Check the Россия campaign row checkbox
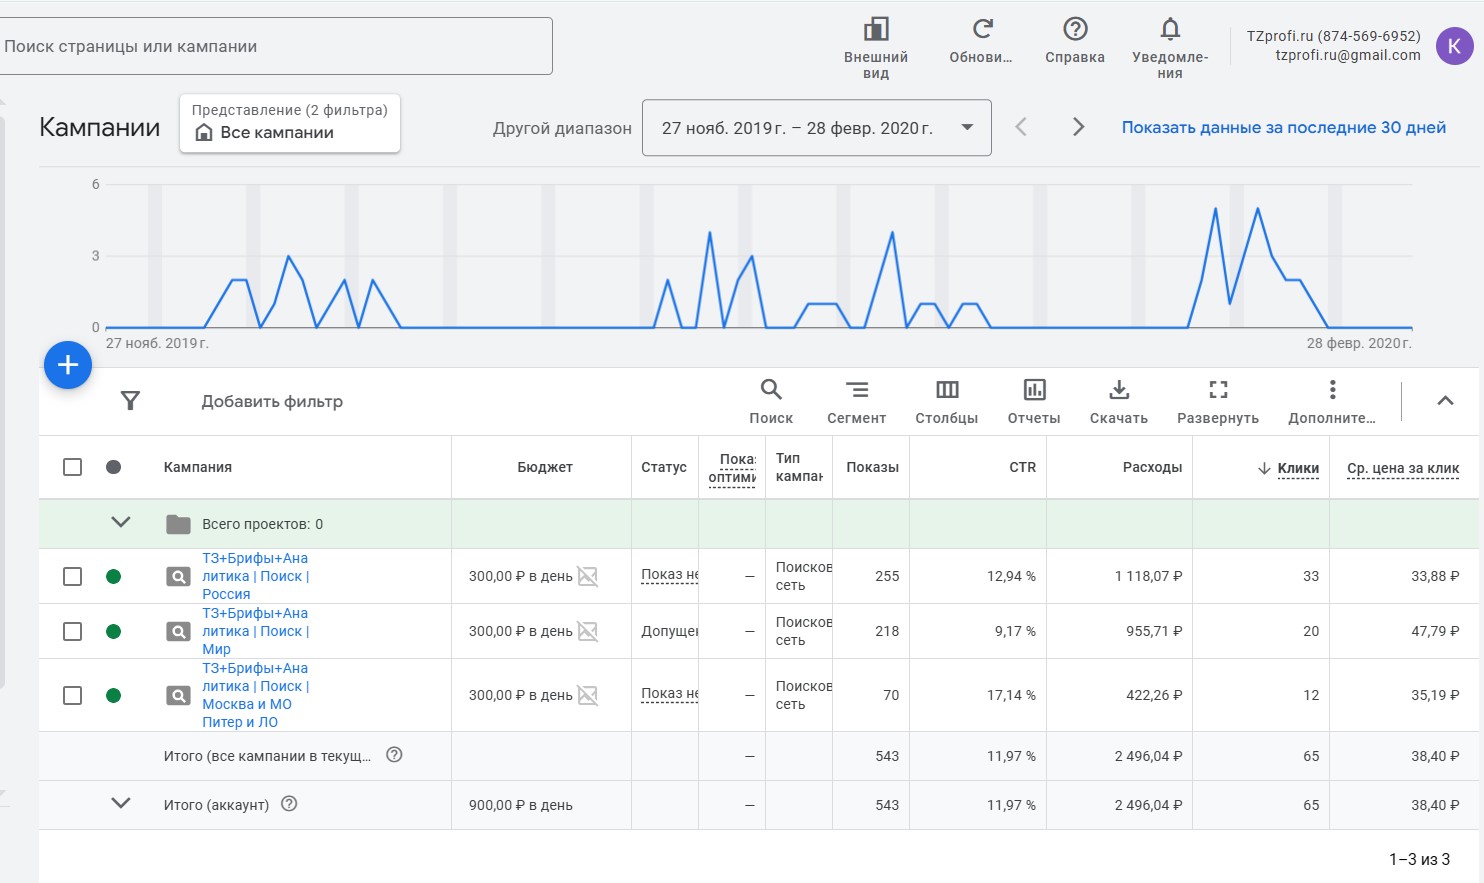1484x883 pixels. (x=72, y=576)
